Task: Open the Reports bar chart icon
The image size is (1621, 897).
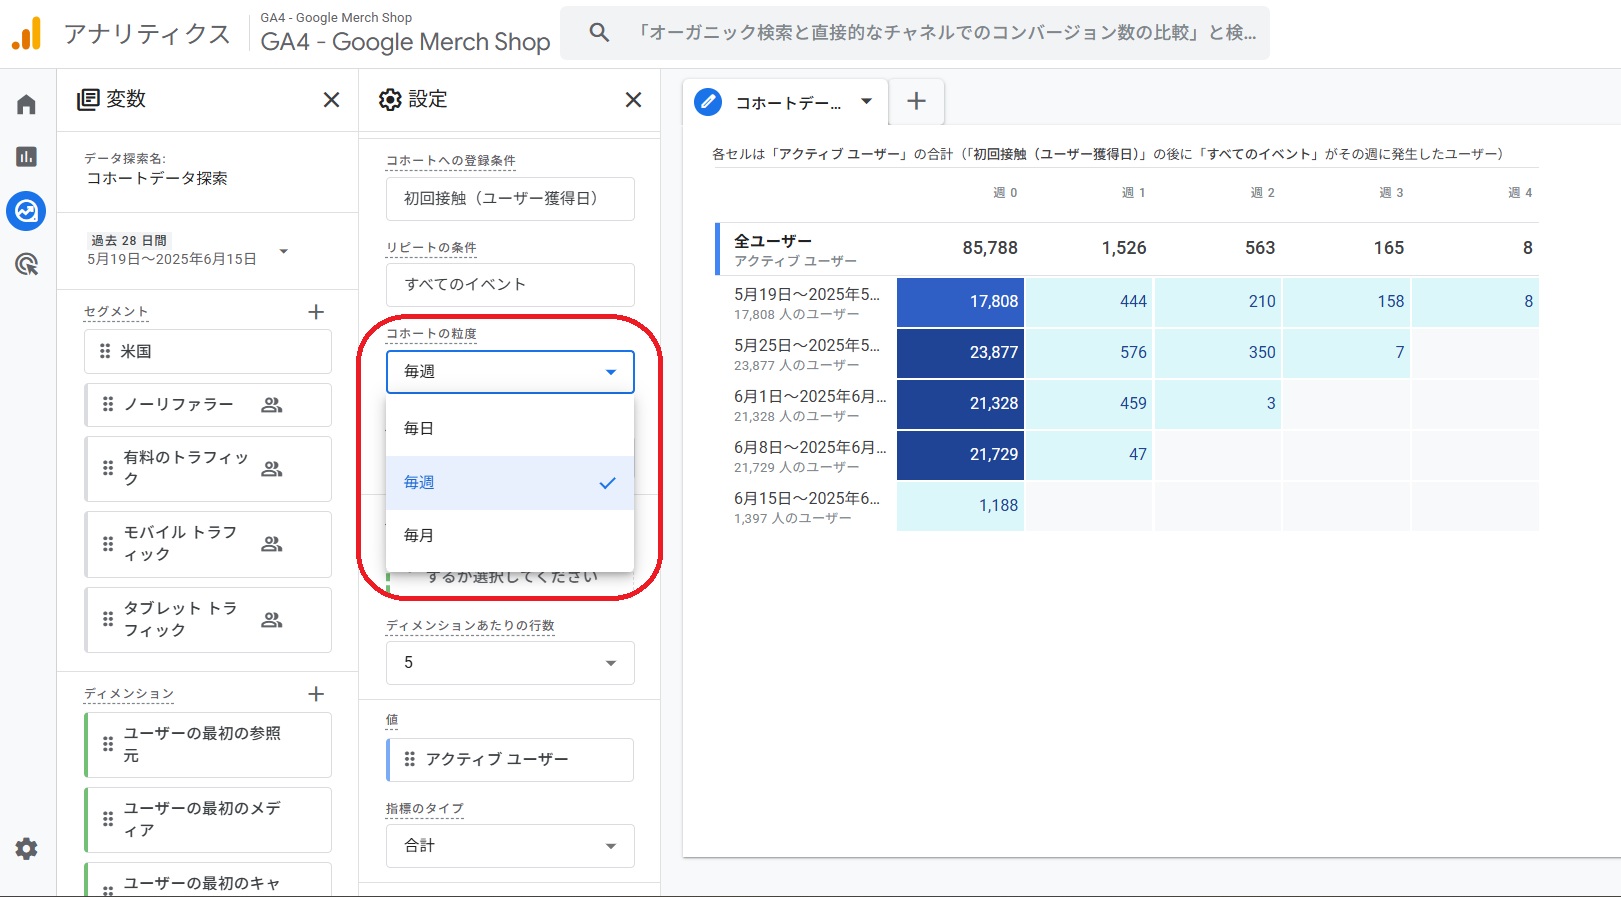Action: coord(26,157)
